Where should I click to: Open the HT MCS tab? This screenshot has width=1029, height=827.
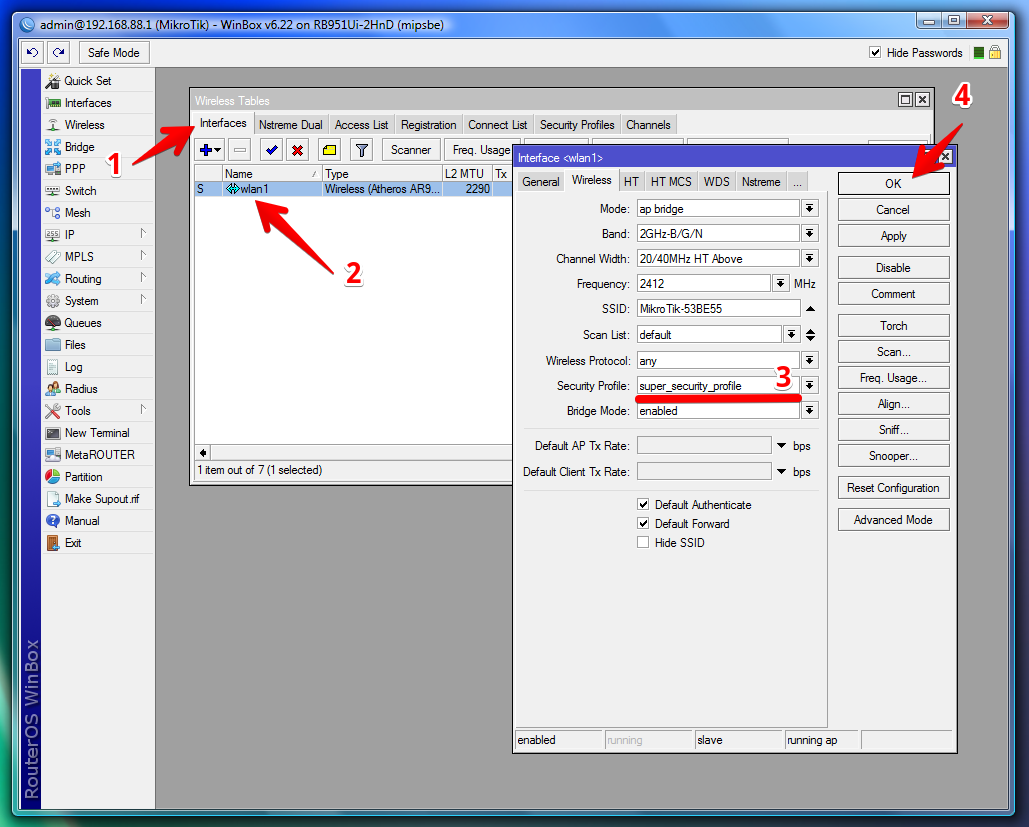click(671, 182)
